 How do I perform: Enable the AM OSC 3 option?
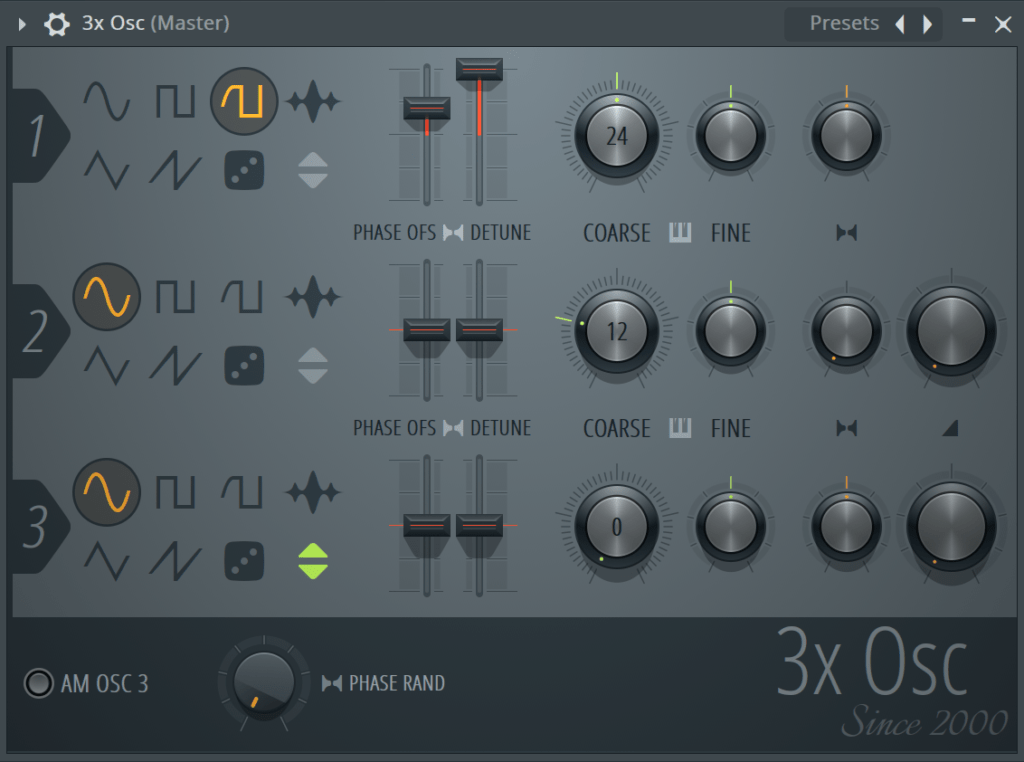coord(38,684)
